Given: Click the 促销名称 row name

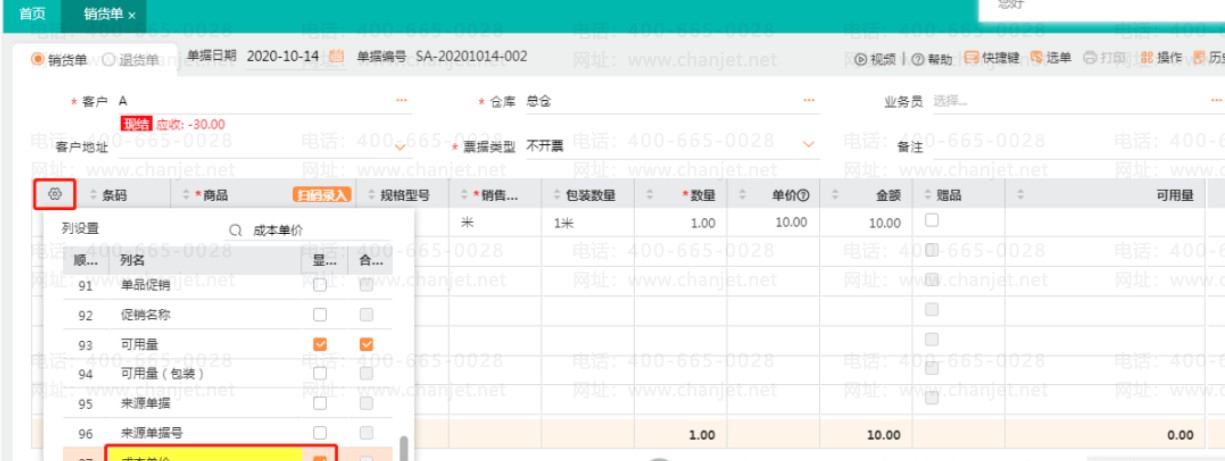Looking at the screenshot, I should pos(145,315).
